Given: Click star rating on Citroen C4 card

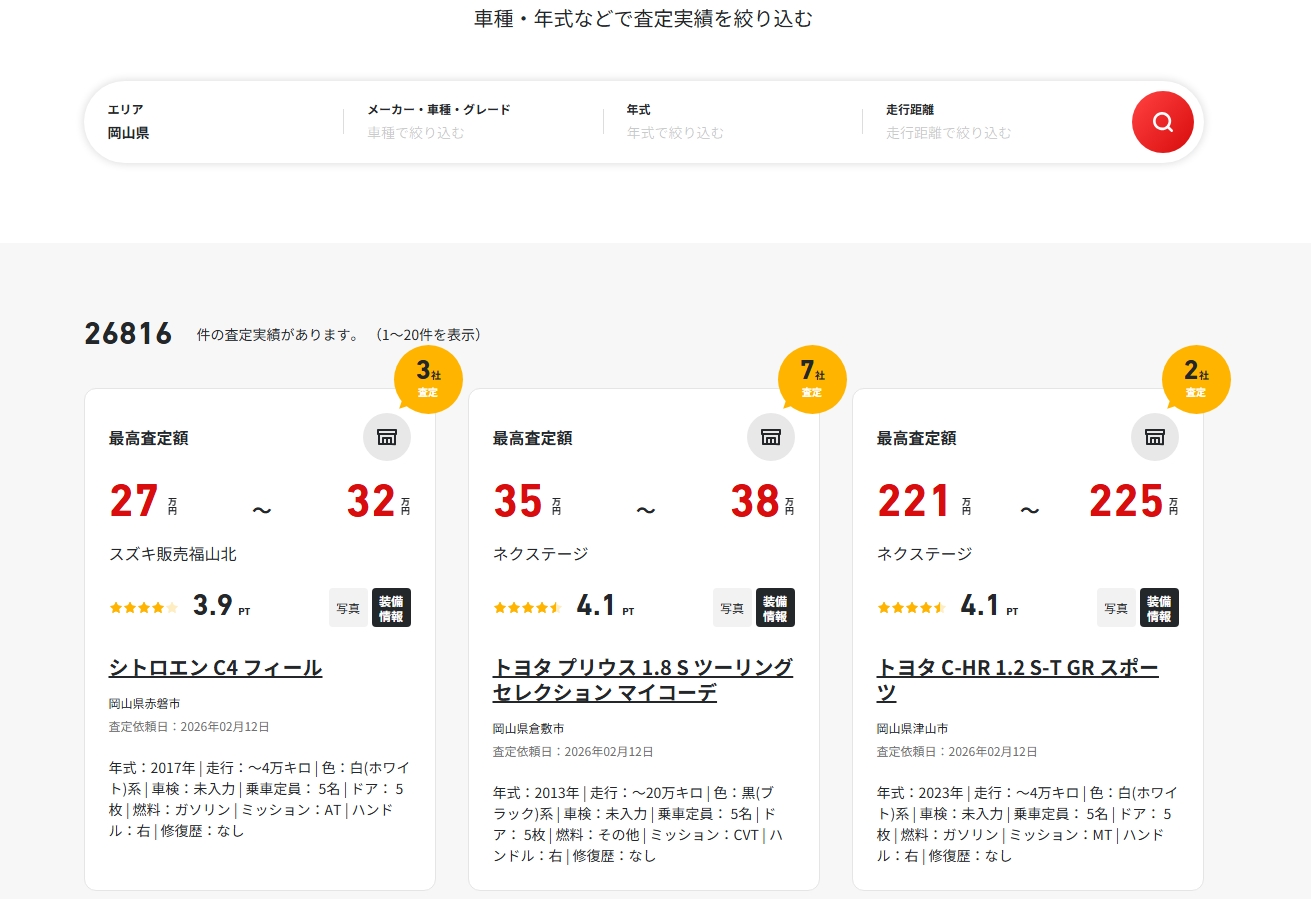Looking at the screenshot, I should click(143, 607).
